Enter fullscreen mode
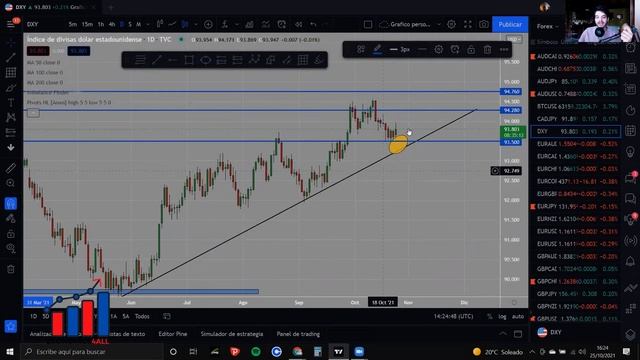This screenshot has height=360, width=640. coord(468,24)
